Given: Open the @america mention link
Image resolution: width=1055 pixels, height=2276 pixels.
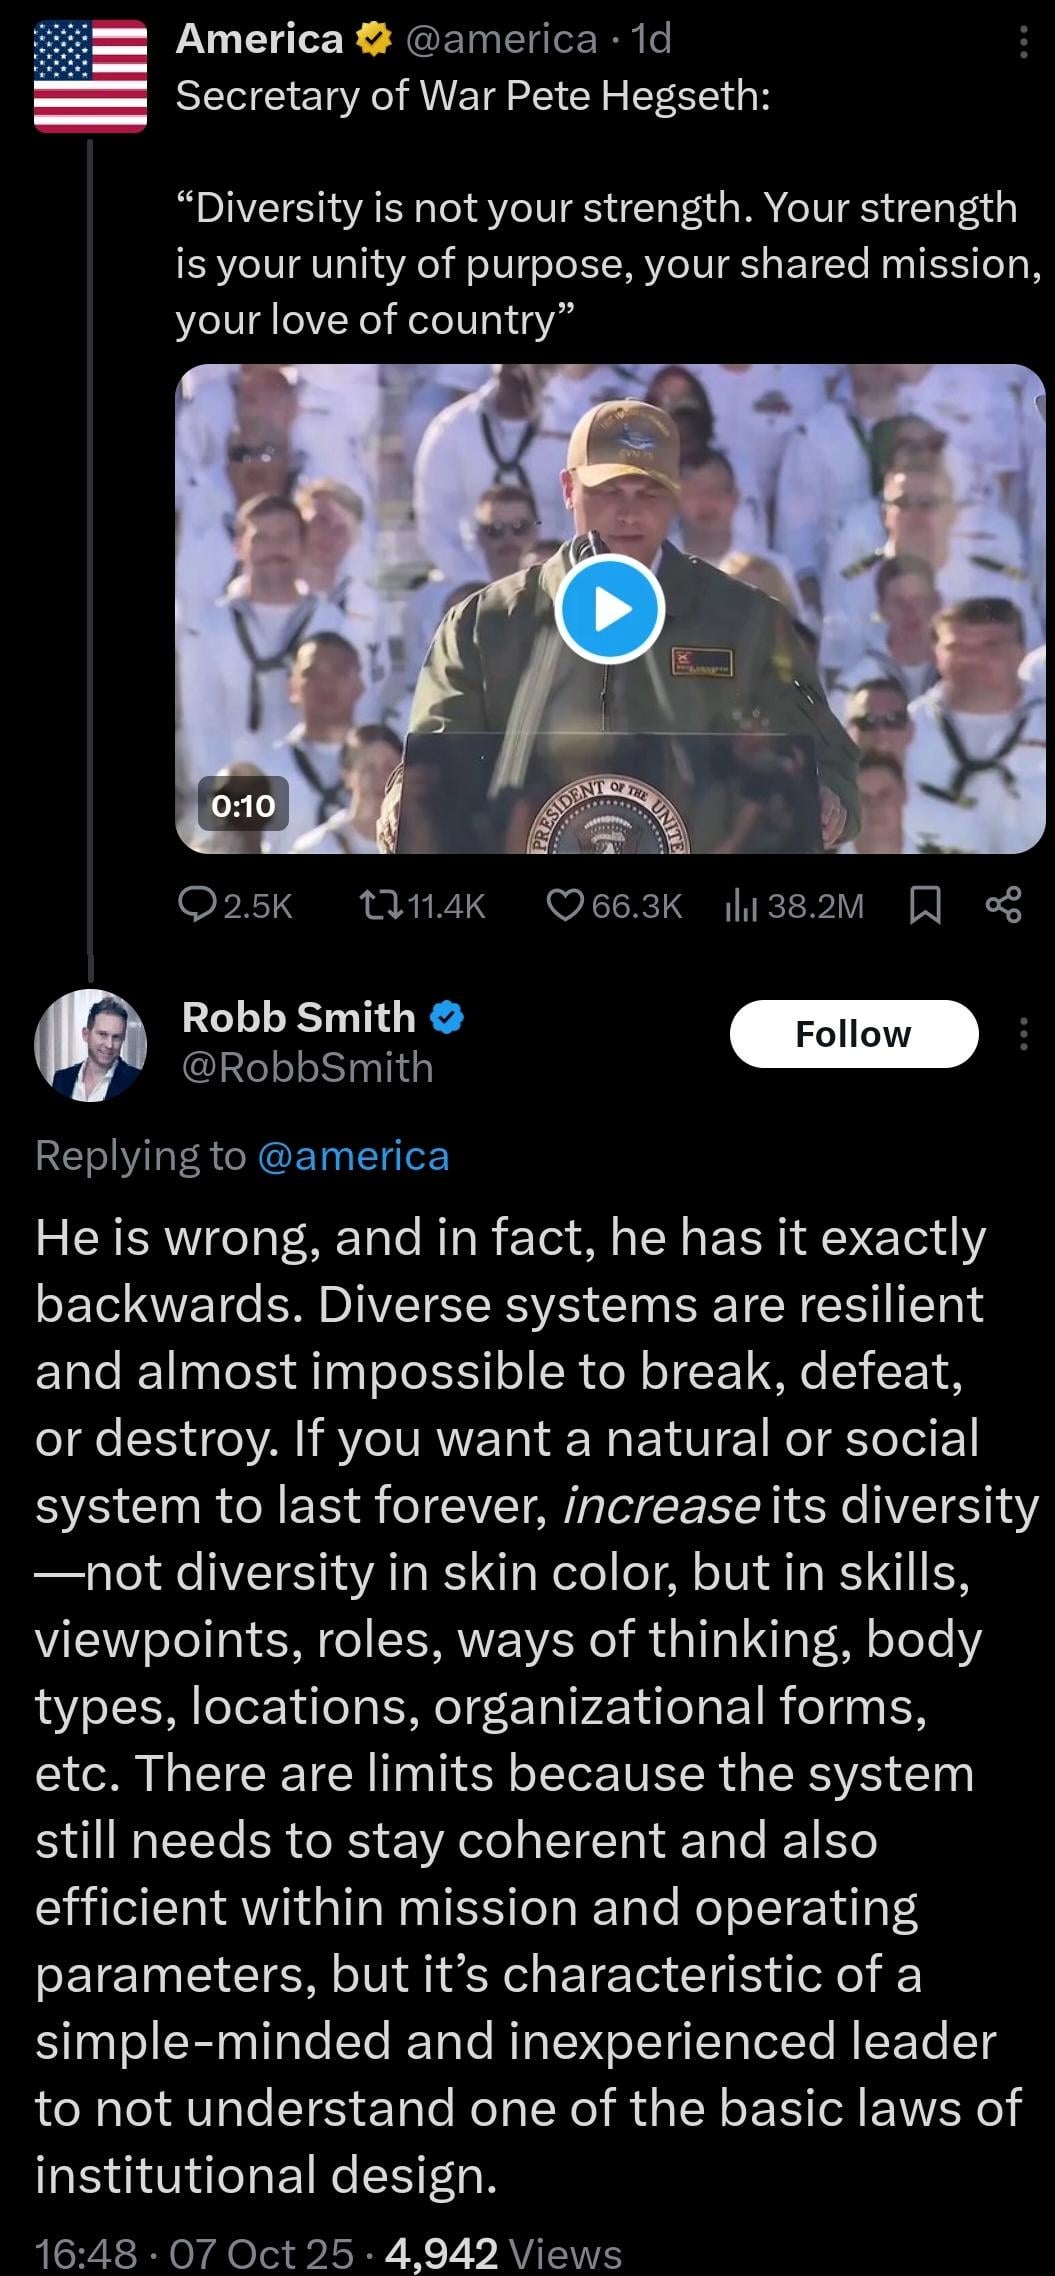Looking at the screenshot, I should pyautogui.click(x=353, y=1156).
